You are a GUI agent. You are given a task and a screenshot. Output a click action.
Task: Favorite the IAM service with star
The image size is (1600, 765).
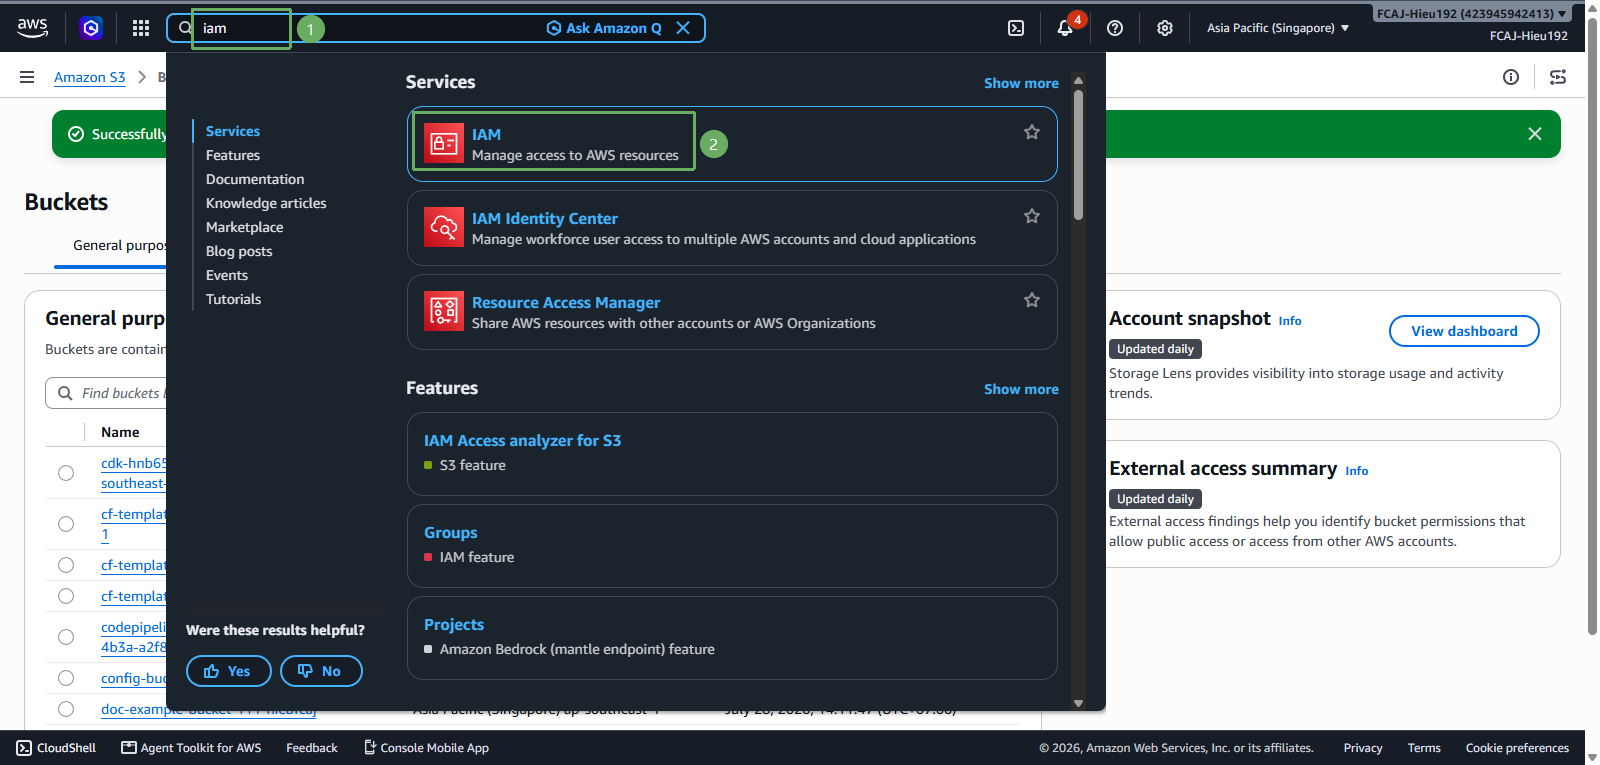coord(1032,132)
